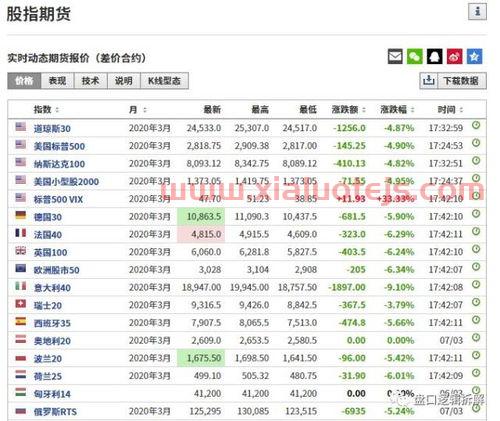Switch to the 技术 tab
The height and width of the screenshot is (421, 500).
coord(91,81)
